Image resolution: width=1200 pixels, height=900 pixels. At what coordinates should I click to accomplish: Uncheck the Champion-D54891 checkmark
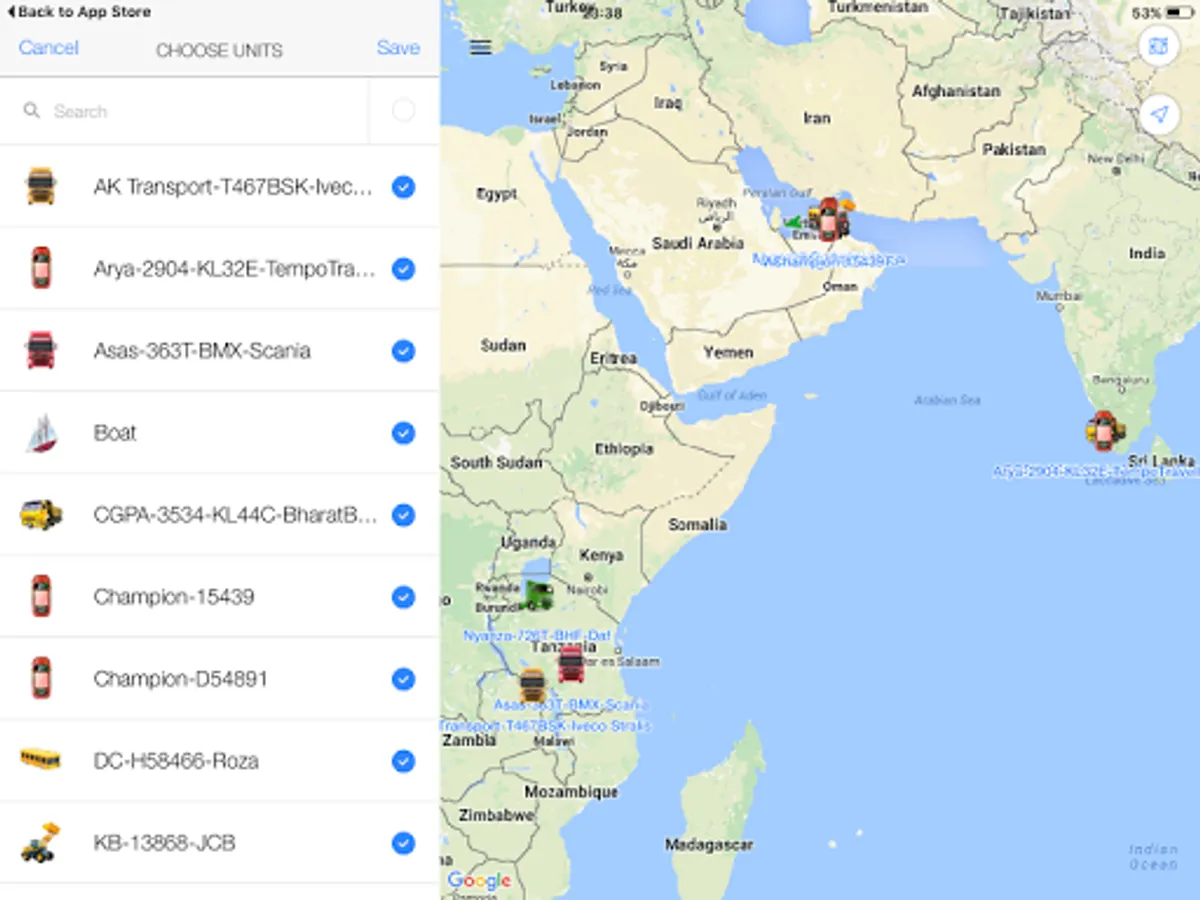tap(403, 679)
